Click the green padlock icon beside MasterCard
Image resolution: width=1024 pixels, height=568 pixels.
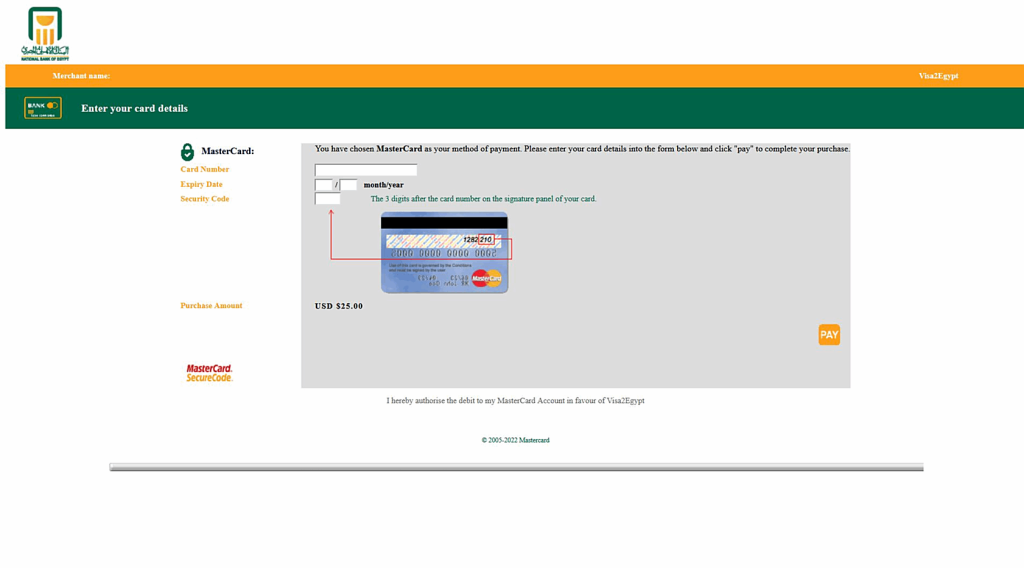pyautogui.click(x=187, y=152)
